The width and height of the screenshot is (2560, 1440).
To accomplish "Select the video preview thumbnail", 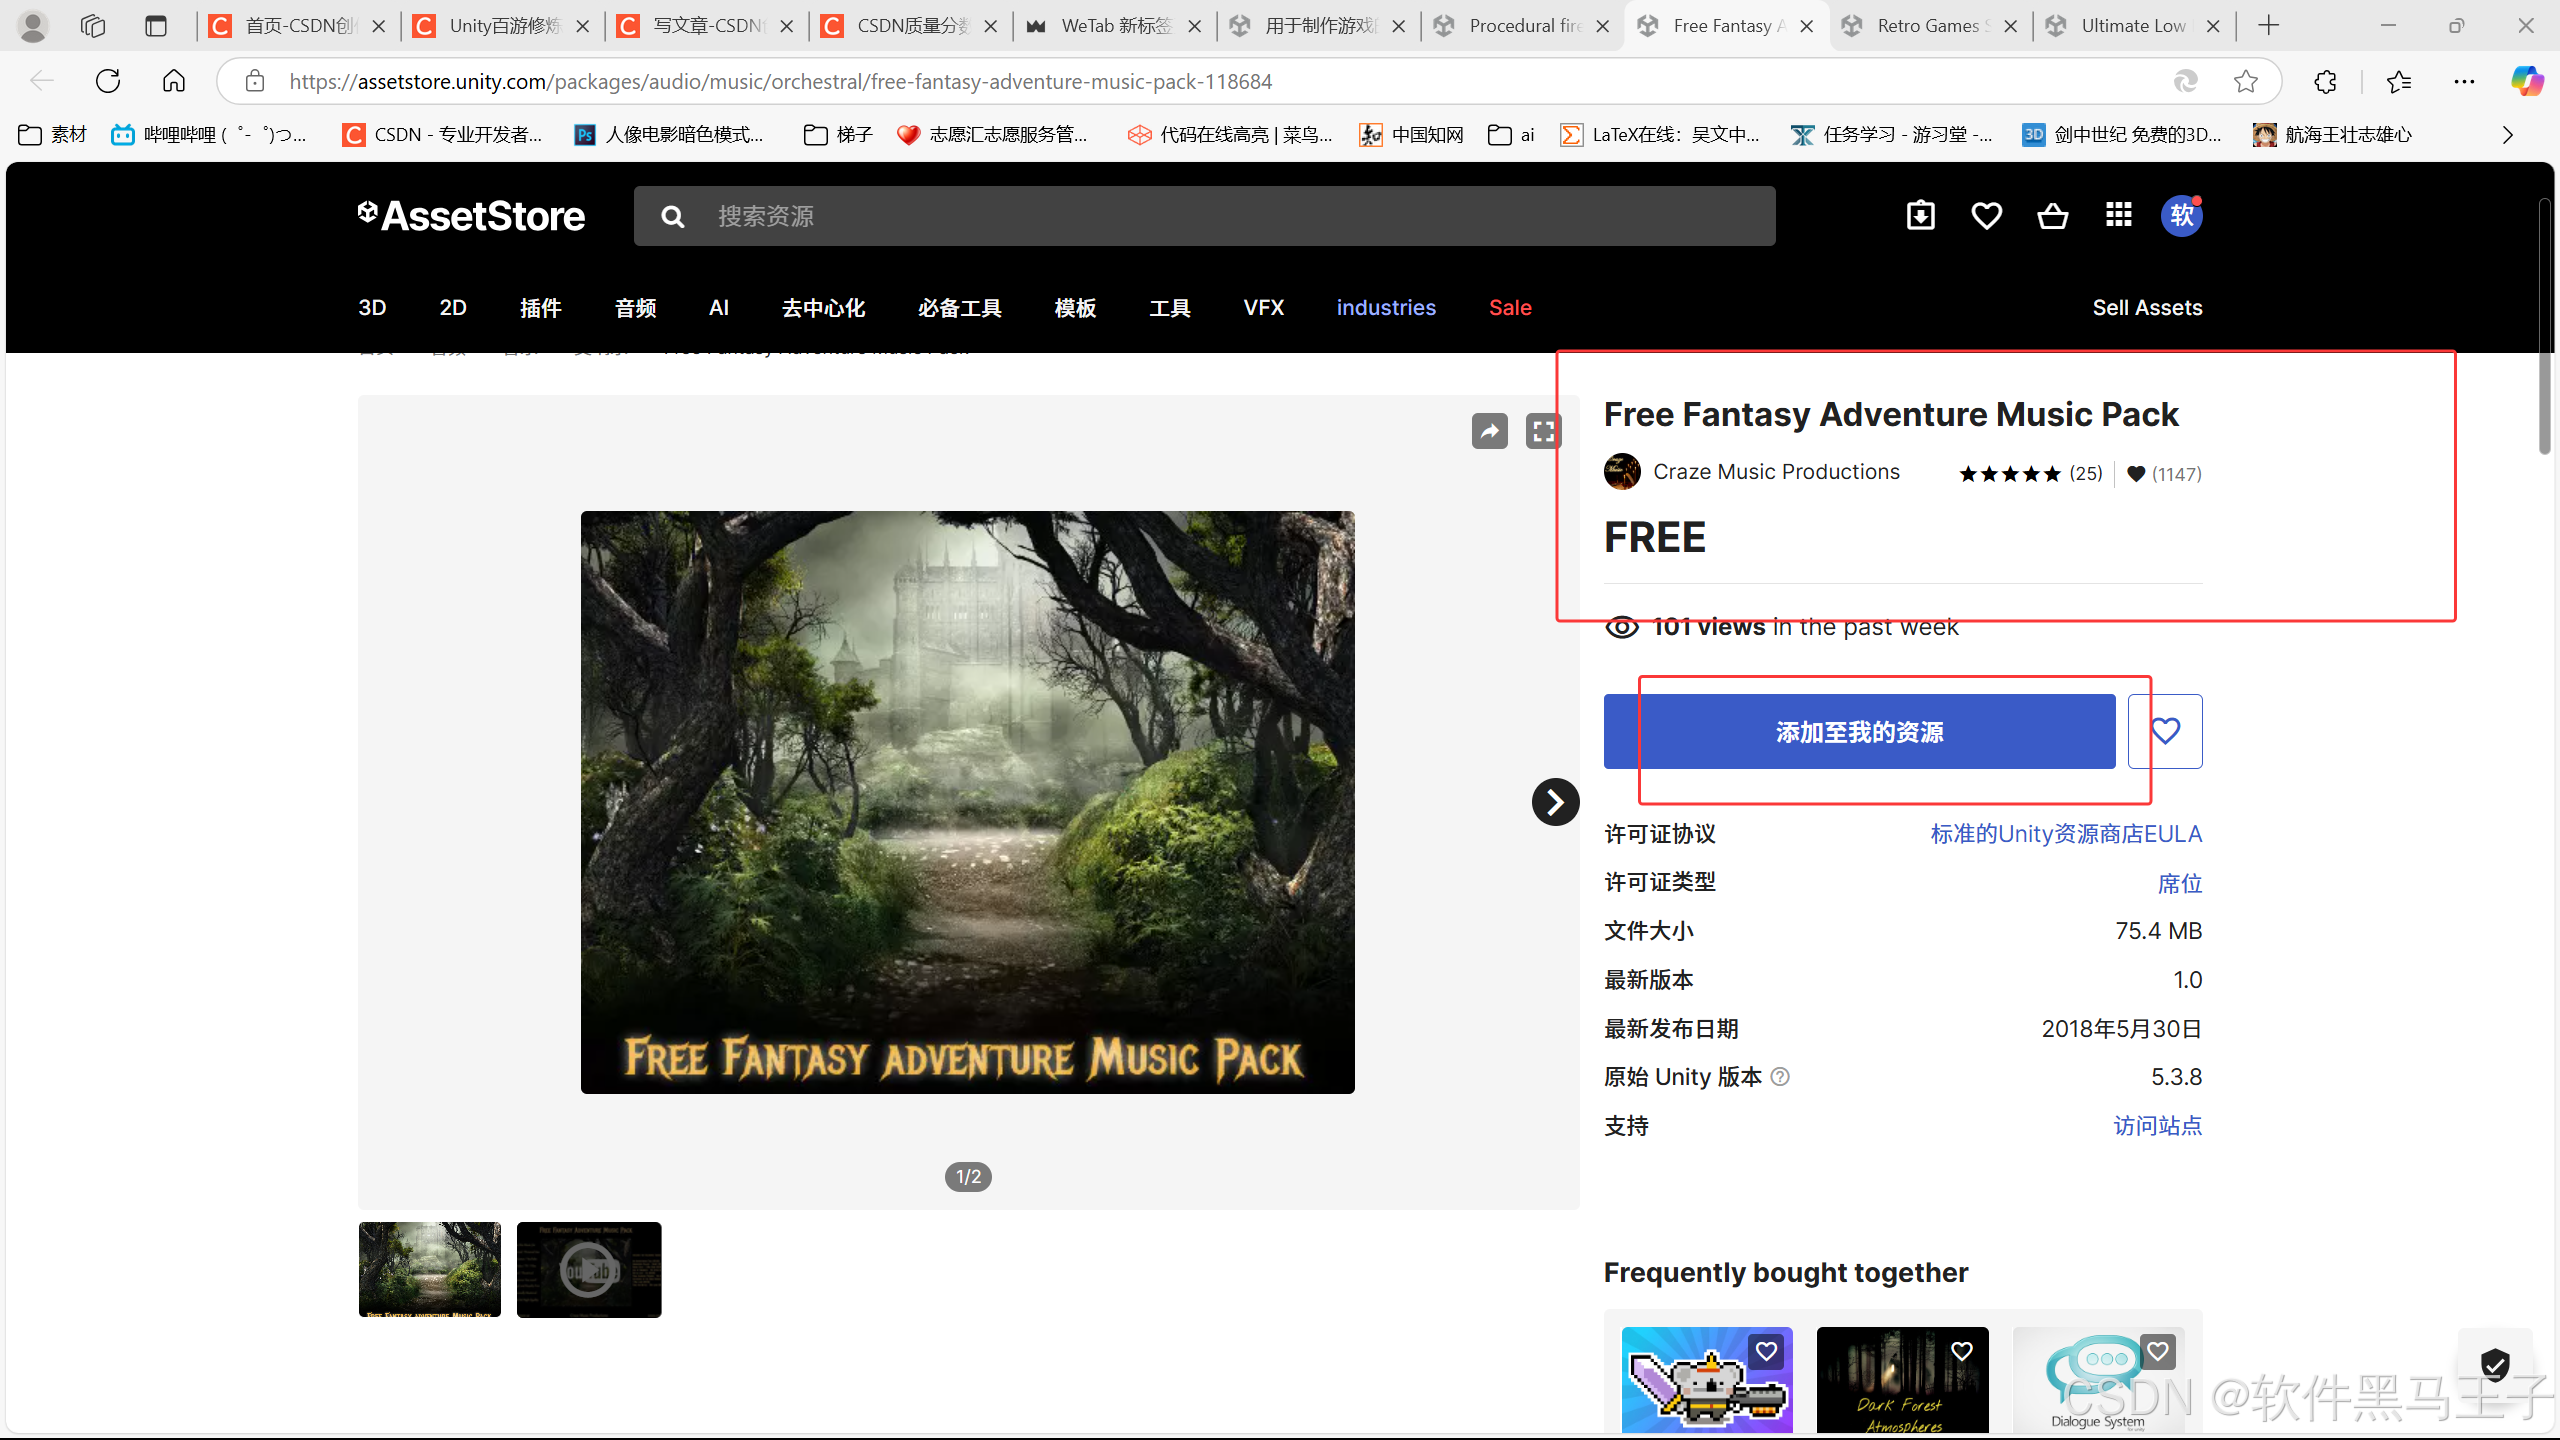I will click(x=589, y=1269).
